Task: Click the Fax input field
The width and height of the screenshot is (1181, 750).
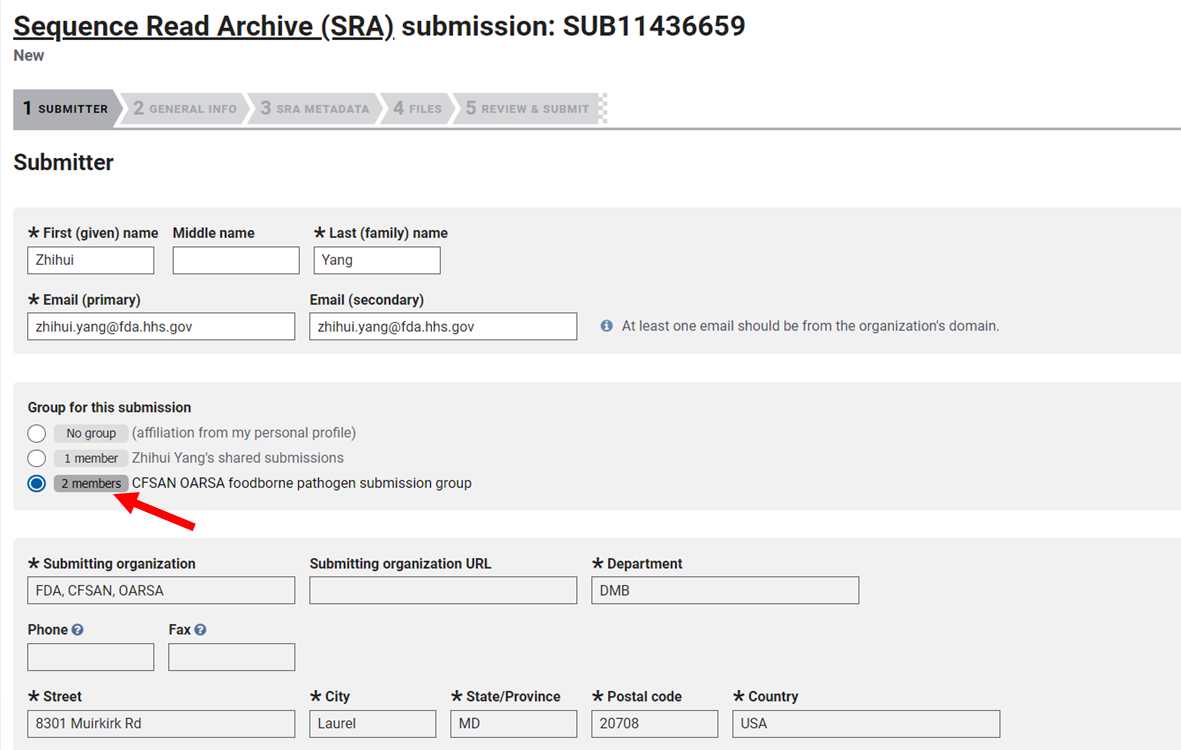Action: [231, 657]
